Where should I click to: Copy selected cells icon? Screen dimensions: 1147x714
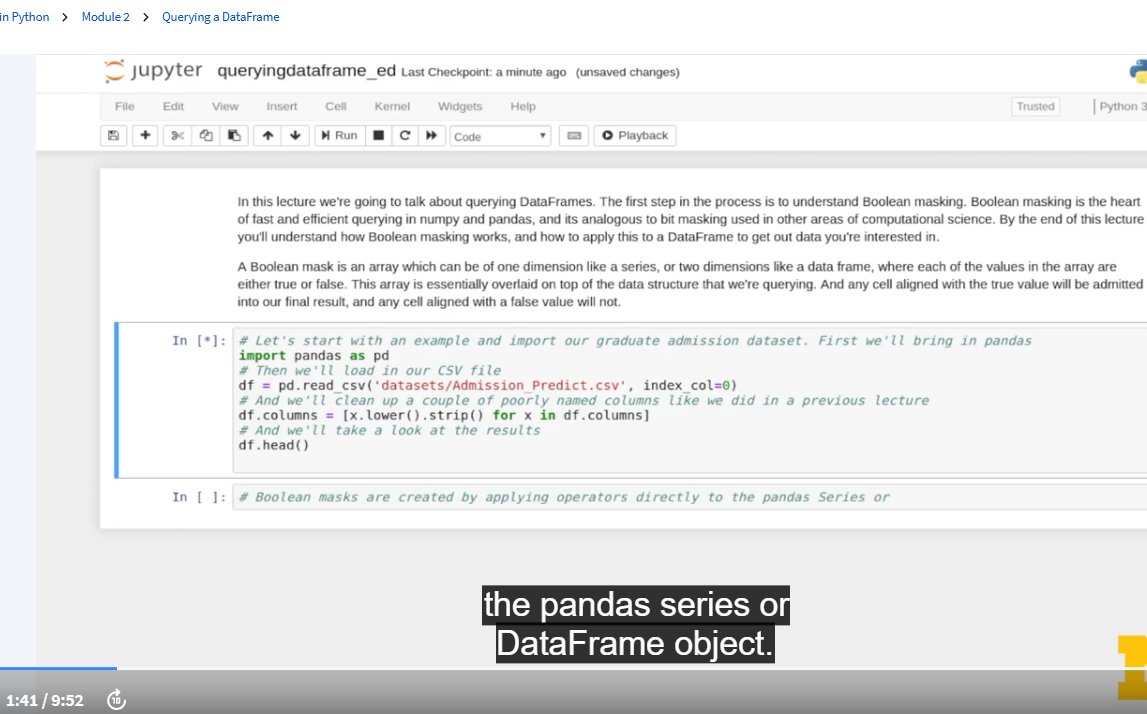point(206,135)
